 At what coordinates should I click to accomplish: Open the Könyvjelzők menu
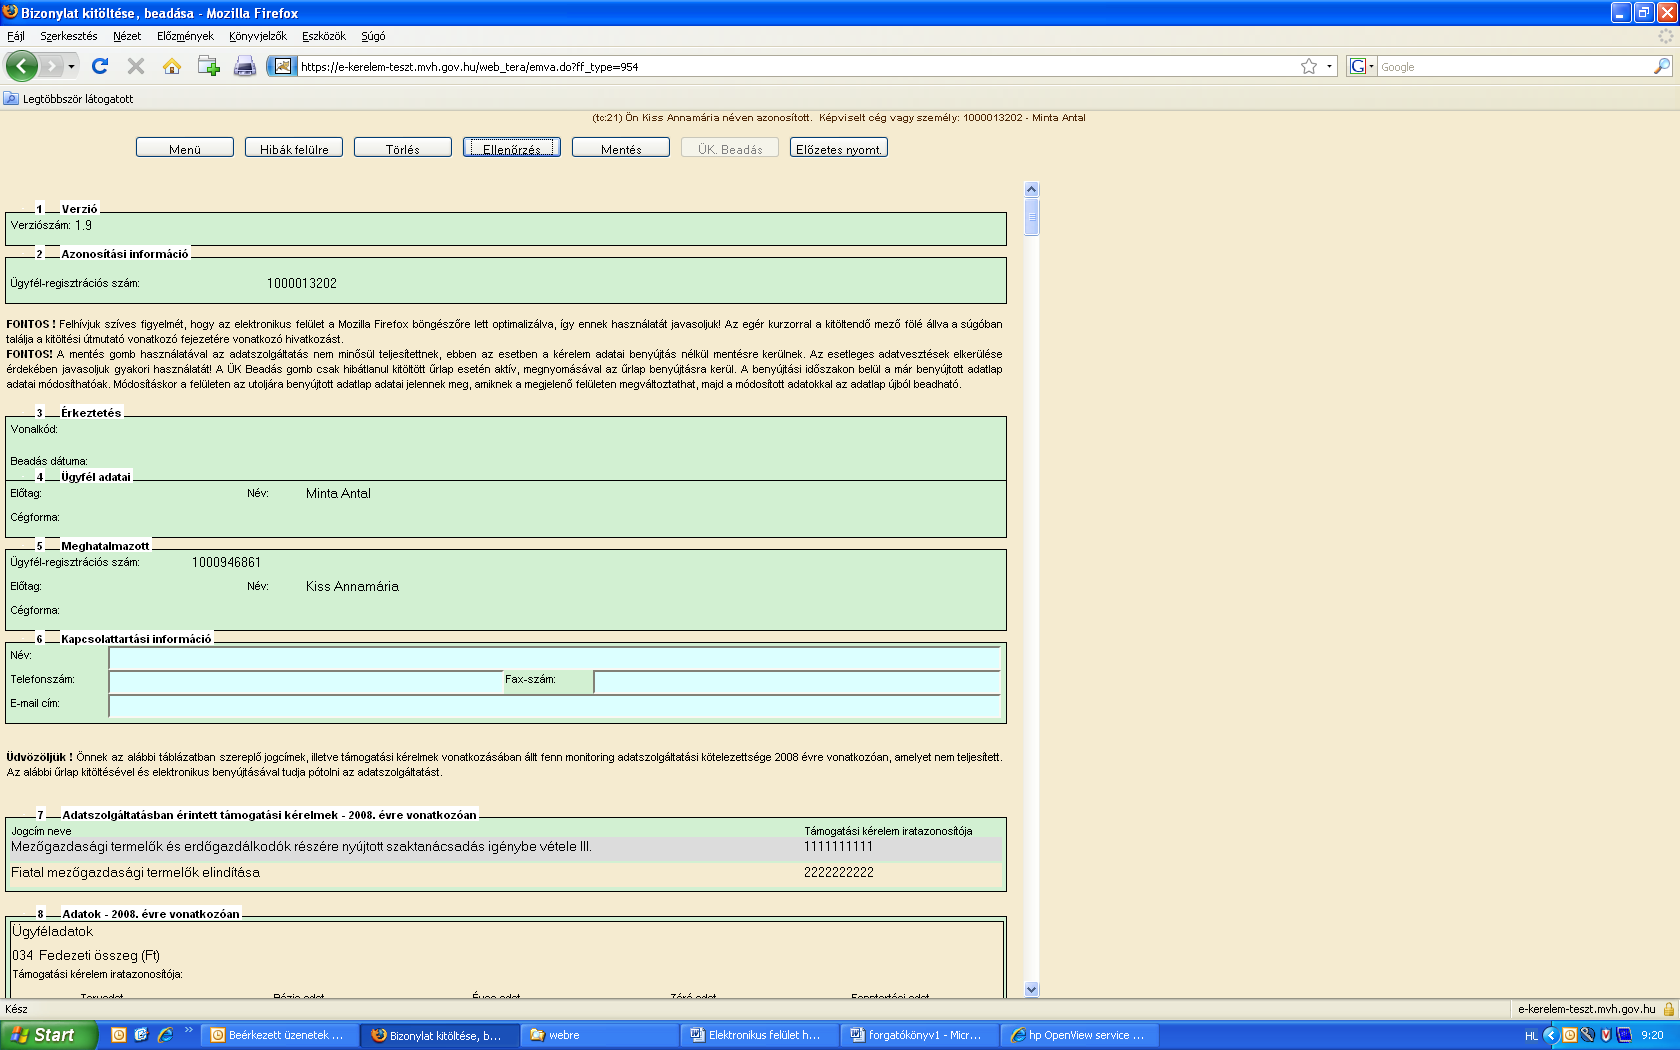pyautogui.click(x=257, y=36)
